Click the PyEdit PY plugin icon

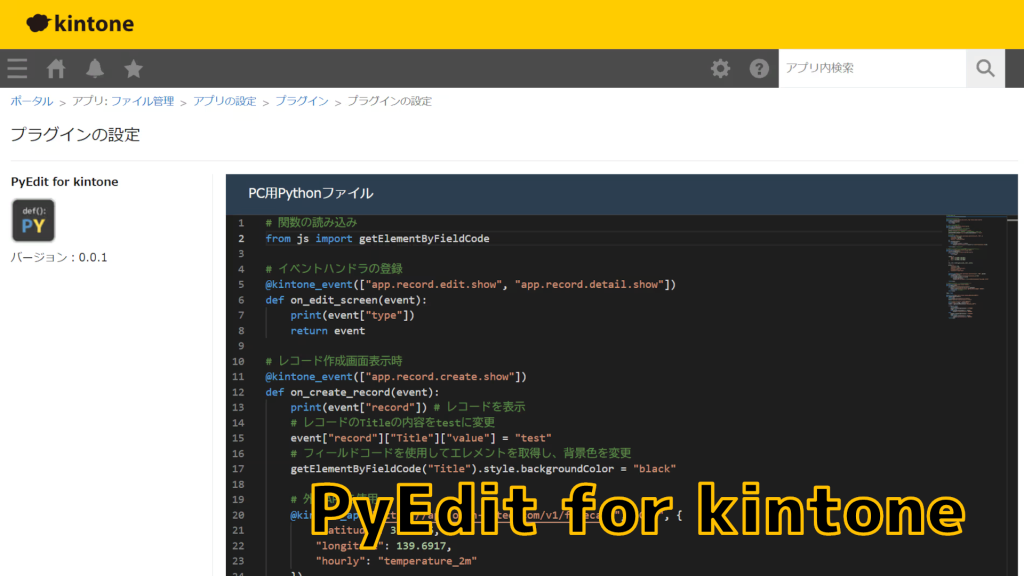(33, 220)
